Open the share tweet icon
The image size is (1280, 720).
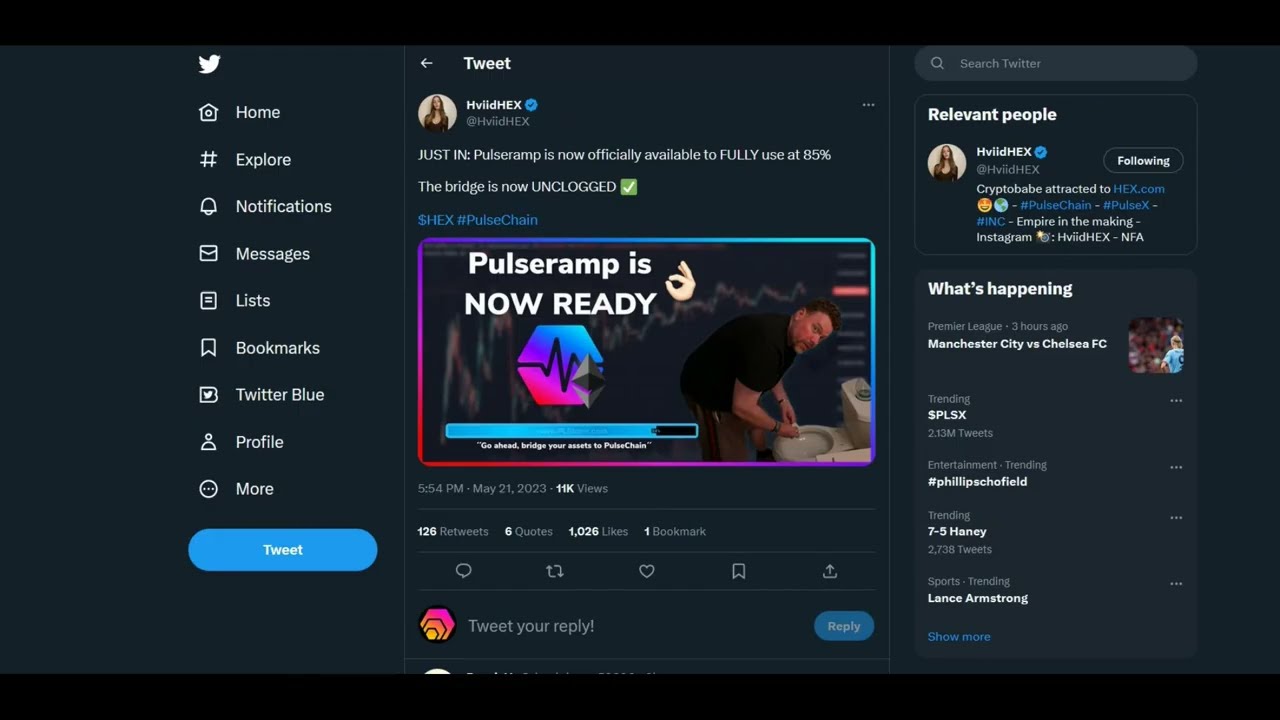[829, 571]
